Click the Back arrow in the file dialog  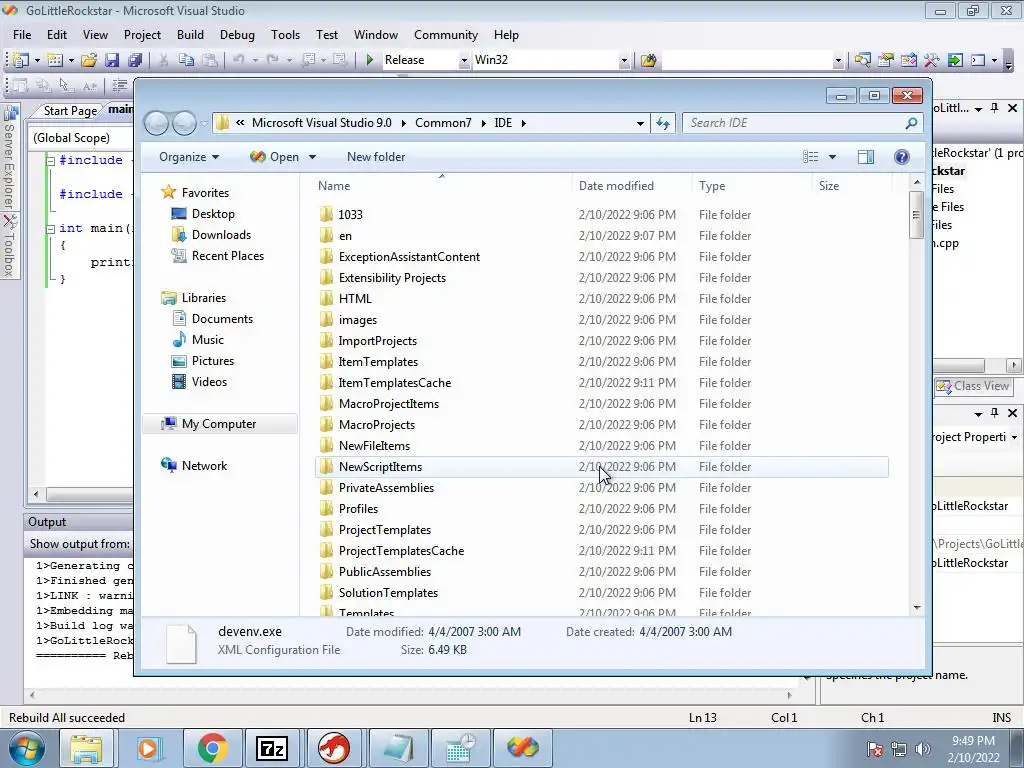click(x=156, y=123)
